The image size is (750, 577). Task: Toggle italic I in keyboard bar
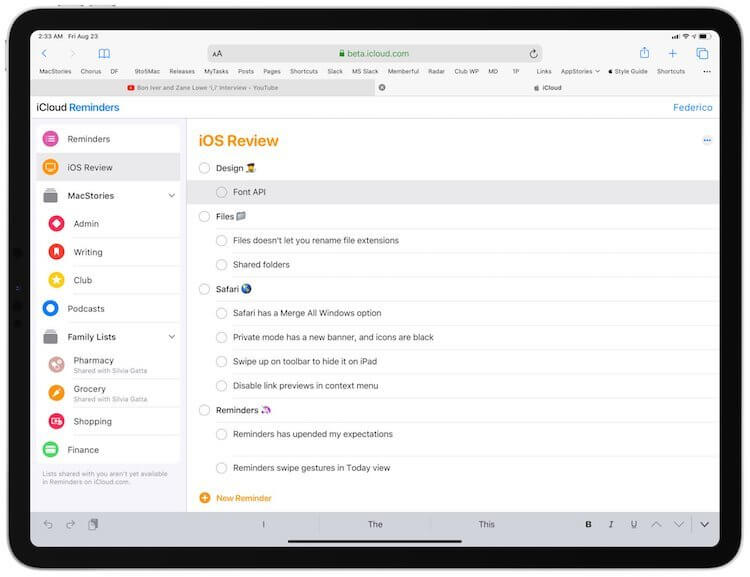point(611,524)
